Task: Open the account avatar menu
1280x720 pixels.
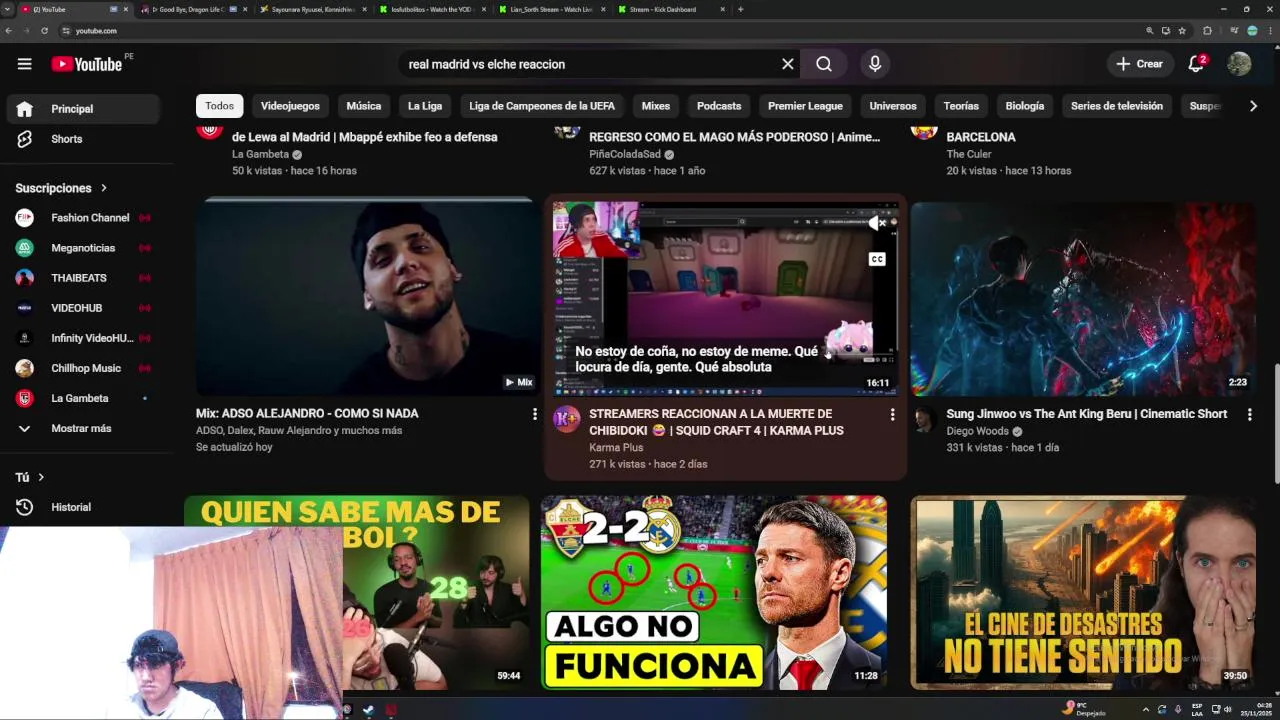Action: tap(1239, 64)
